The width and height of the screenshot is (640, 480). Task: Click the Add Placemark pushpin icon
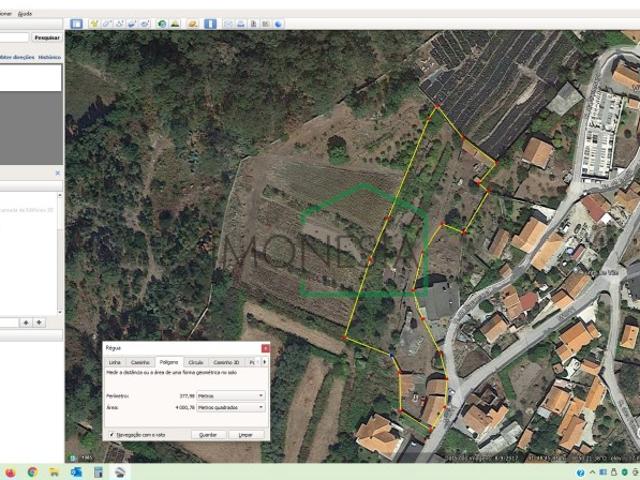click(x=94, y=23)
